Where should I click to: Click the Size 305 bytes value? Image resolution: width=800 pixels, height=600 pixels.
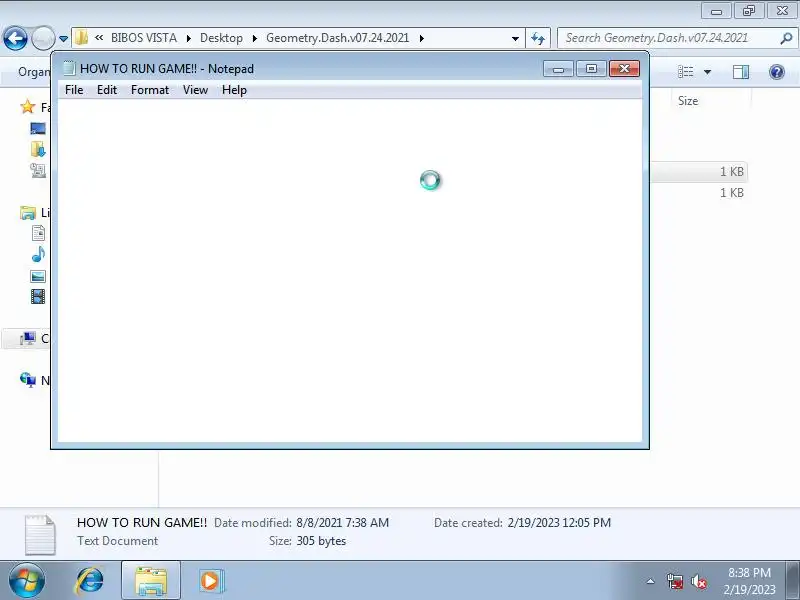click(321, 541)
